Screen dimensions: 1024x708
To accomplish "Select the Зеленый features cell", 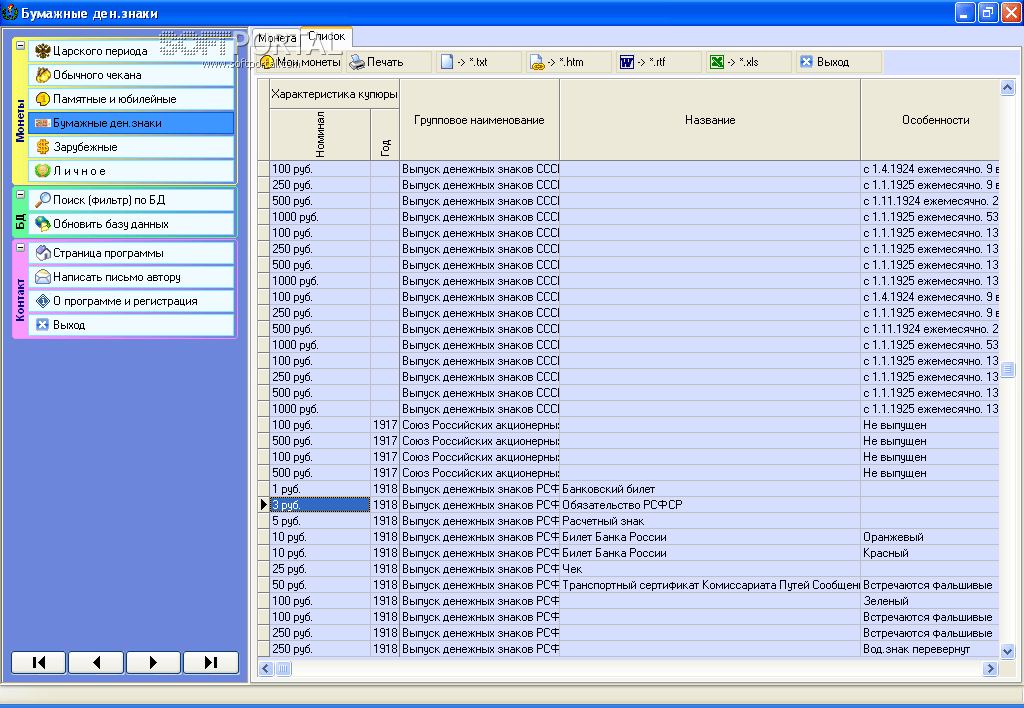I will tap(931, 601).
